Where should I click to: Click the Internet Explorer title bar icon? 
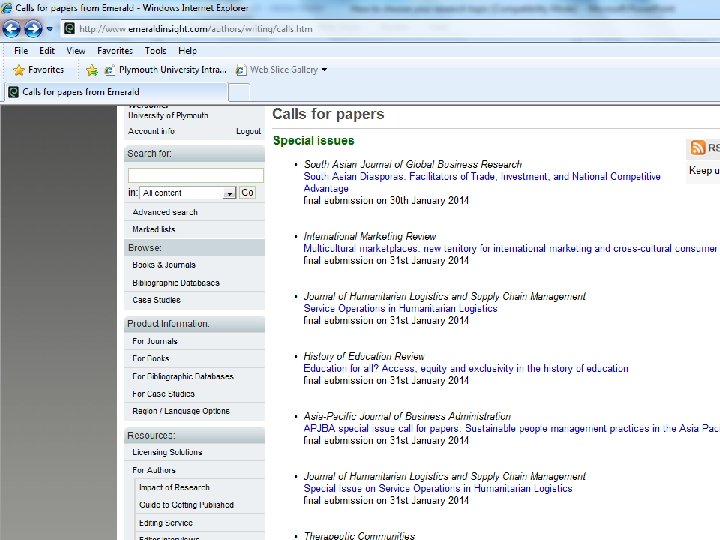6,7
